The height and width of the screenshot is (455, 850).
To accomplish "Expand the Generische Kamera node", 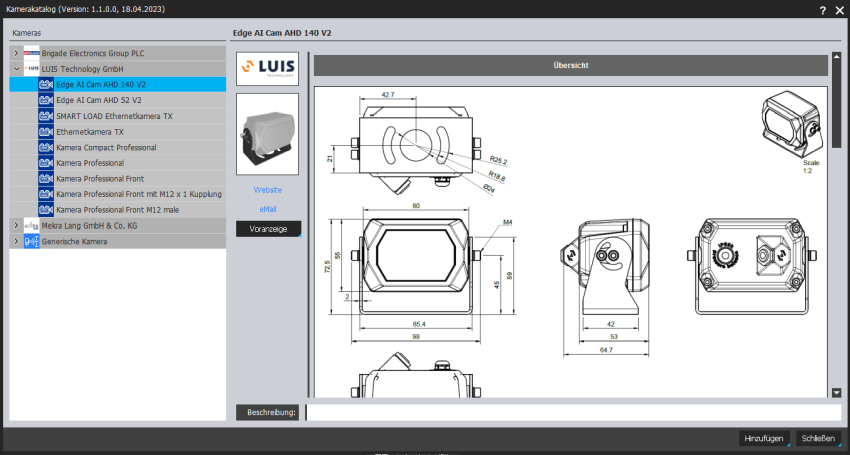I will click(16, 241).
